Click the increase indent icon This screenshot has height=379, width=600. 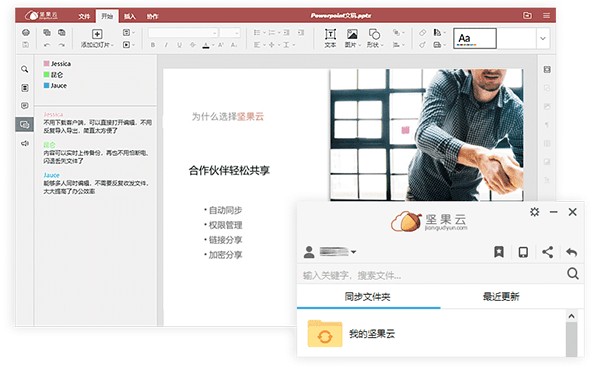(301, 33)
